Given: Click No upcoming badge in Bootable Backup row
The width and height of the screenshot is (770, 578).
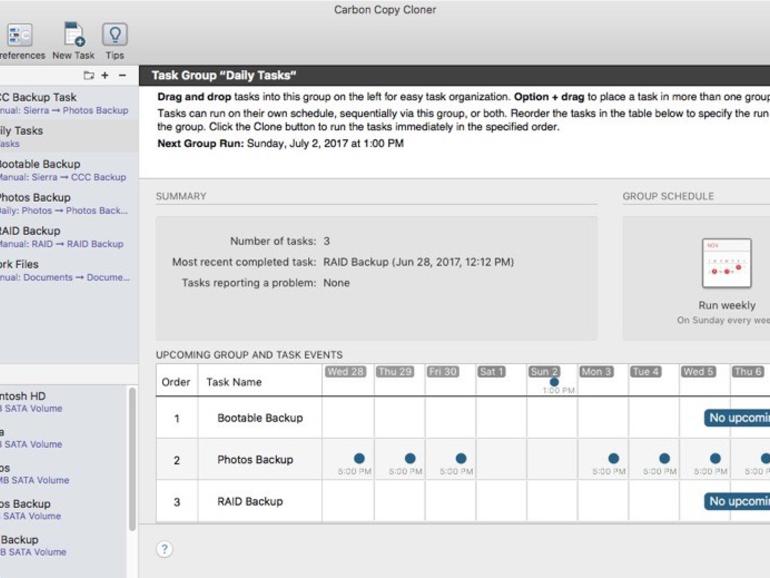Looking at the screenshot, I should coord(737,418).
